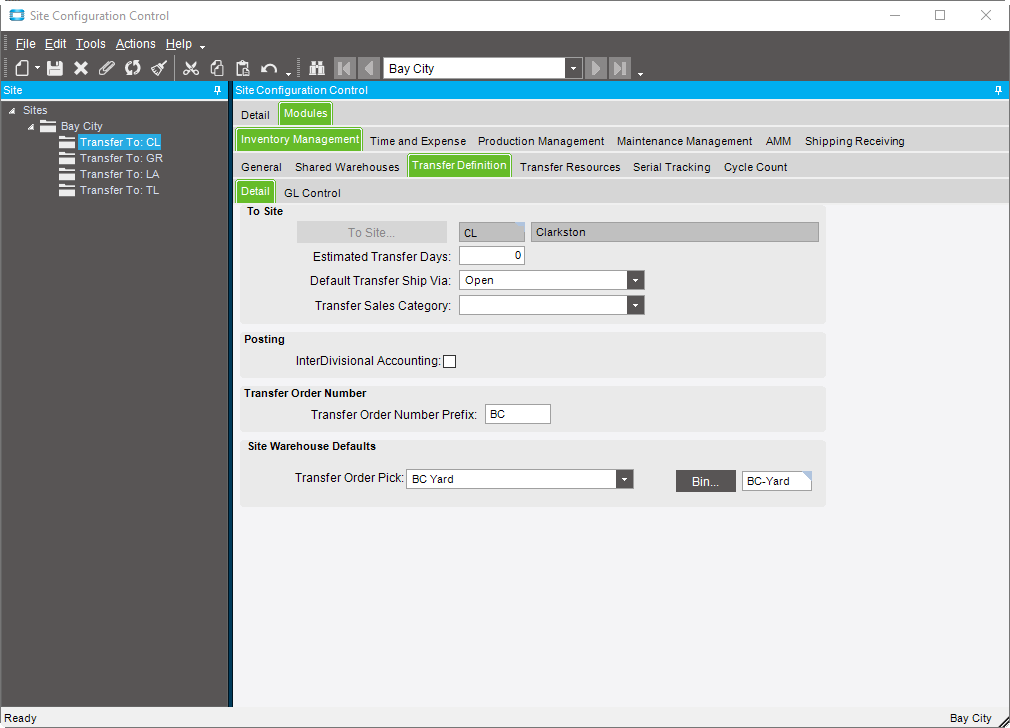1010x728 pixels.
Task: Click the Bin... button
Action: 705,481
